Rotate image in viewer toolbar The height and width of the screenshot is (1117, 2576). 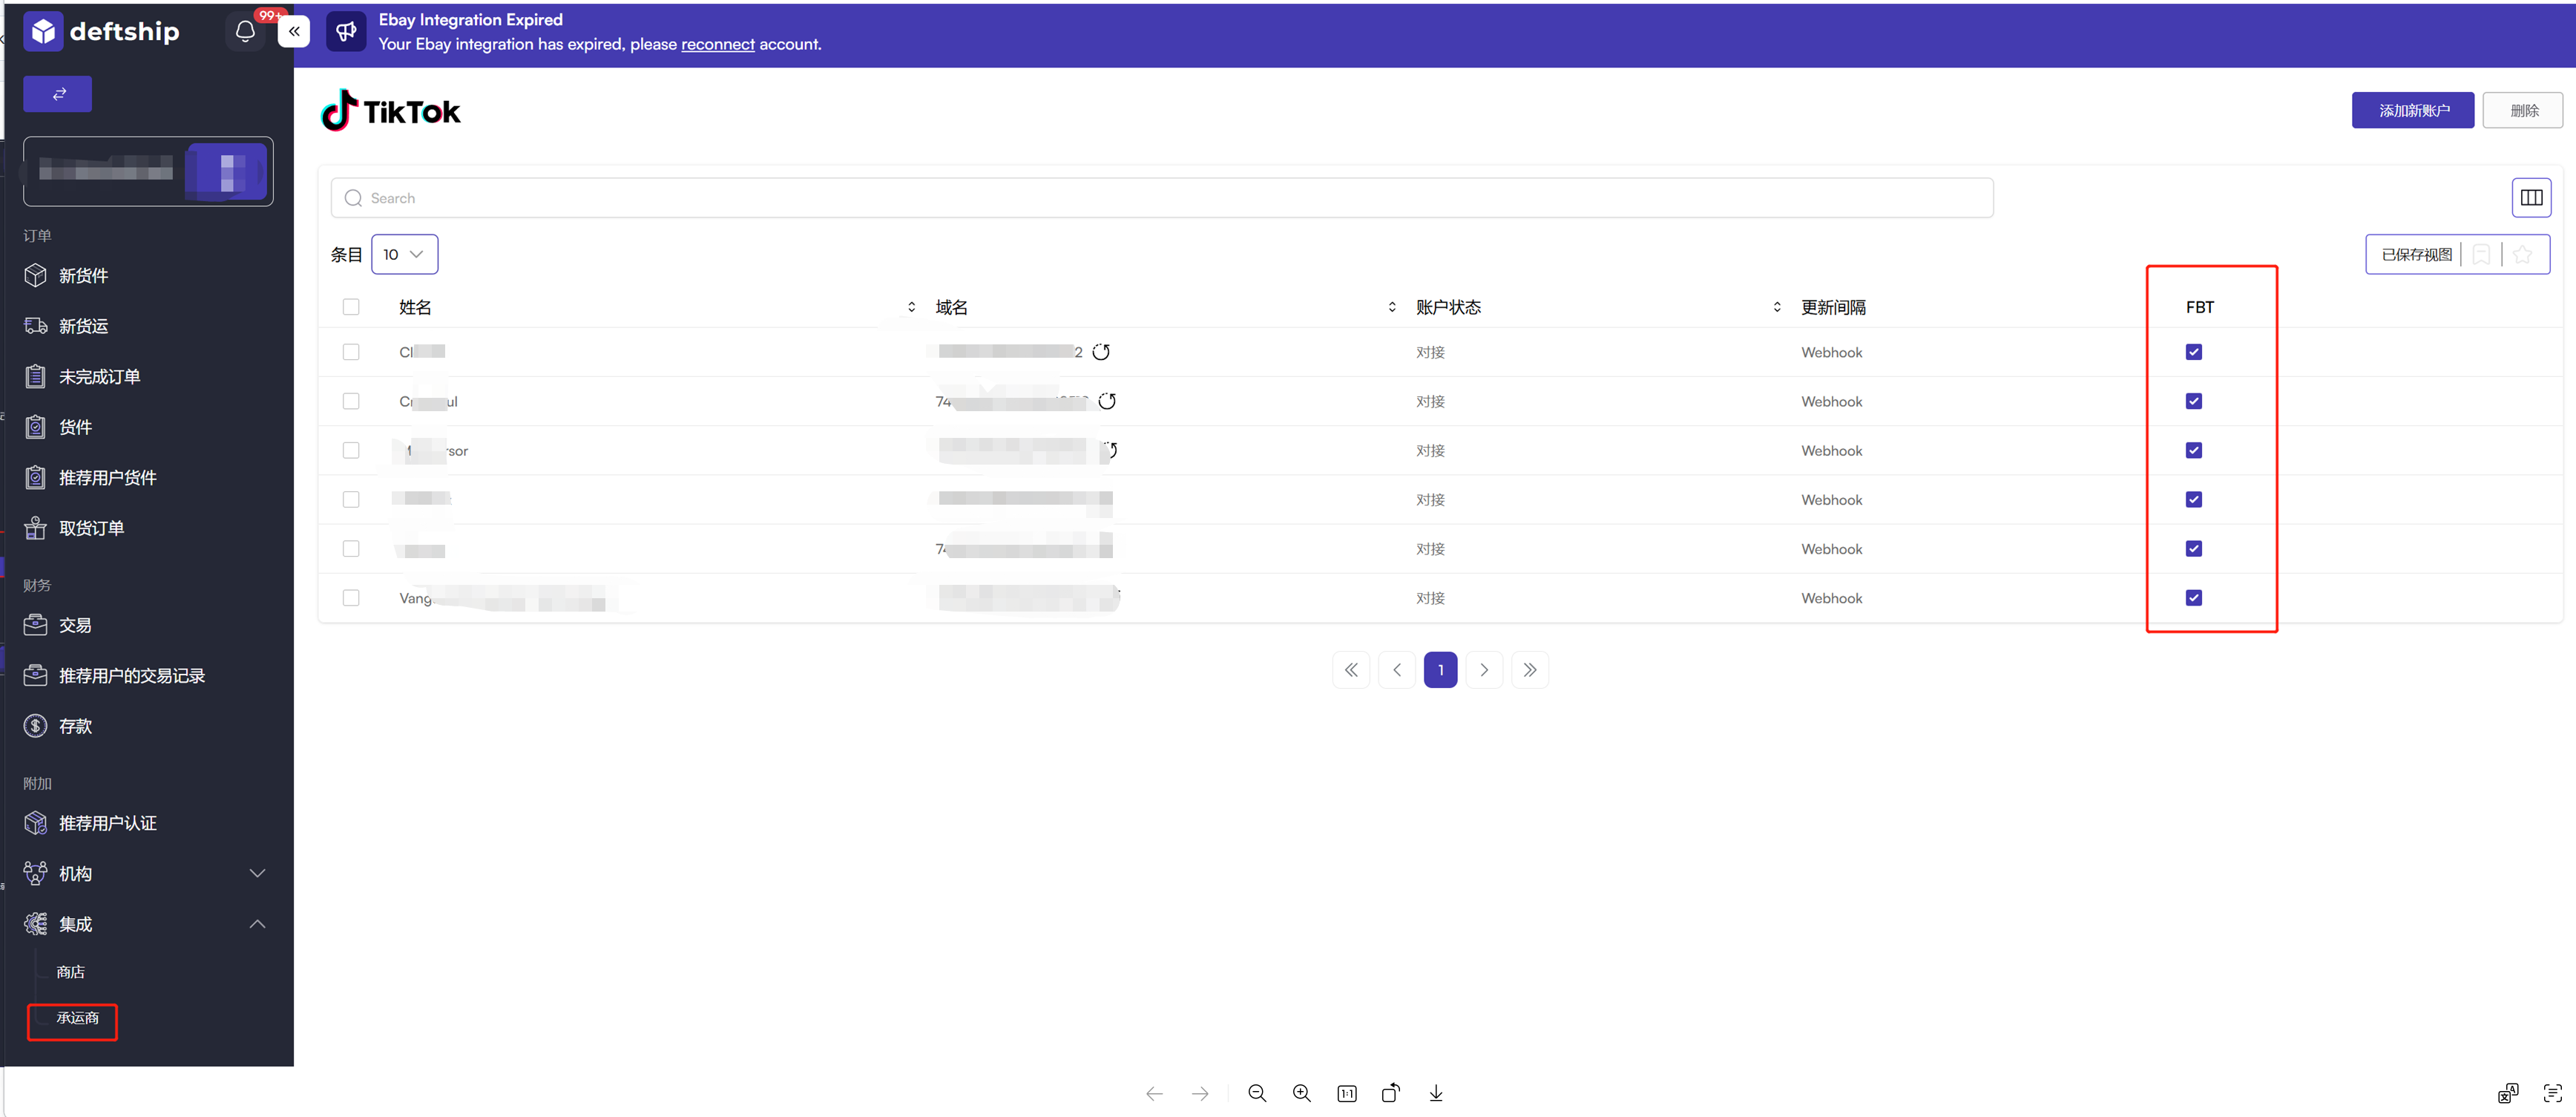(x=1391, y=1093)
